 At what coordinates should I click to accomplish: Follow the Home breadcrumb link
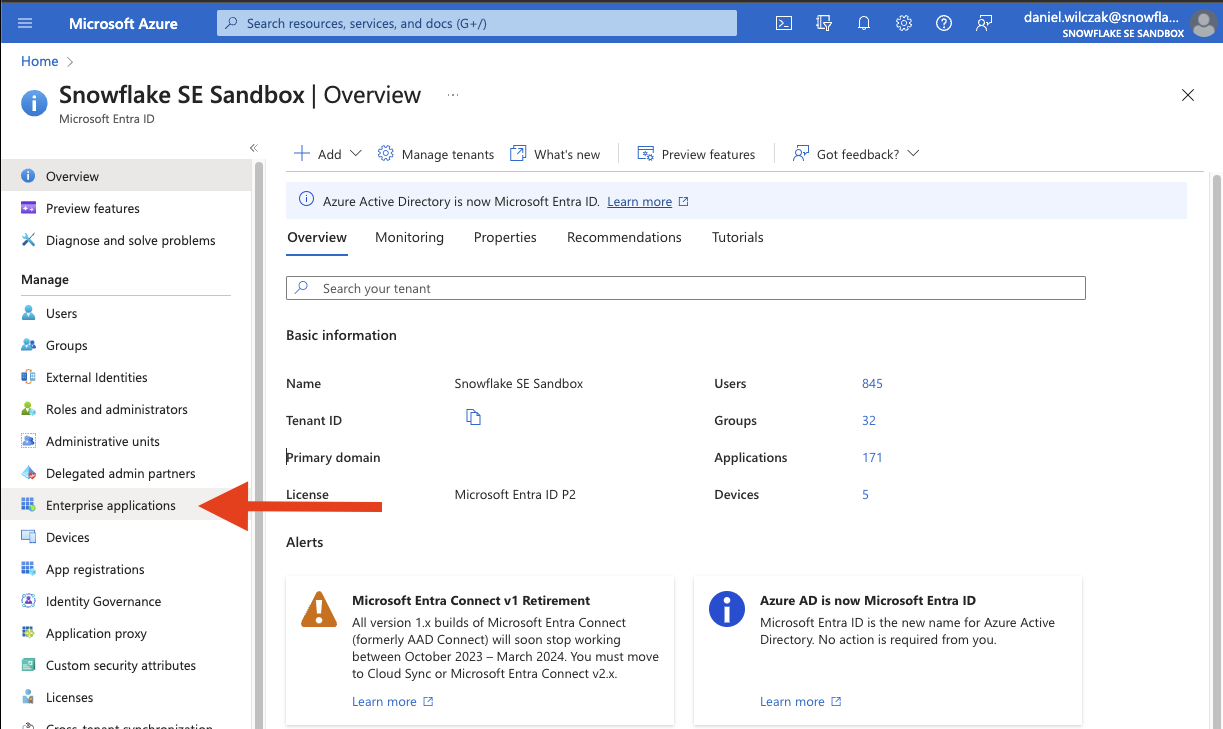[x=40, y=61]
